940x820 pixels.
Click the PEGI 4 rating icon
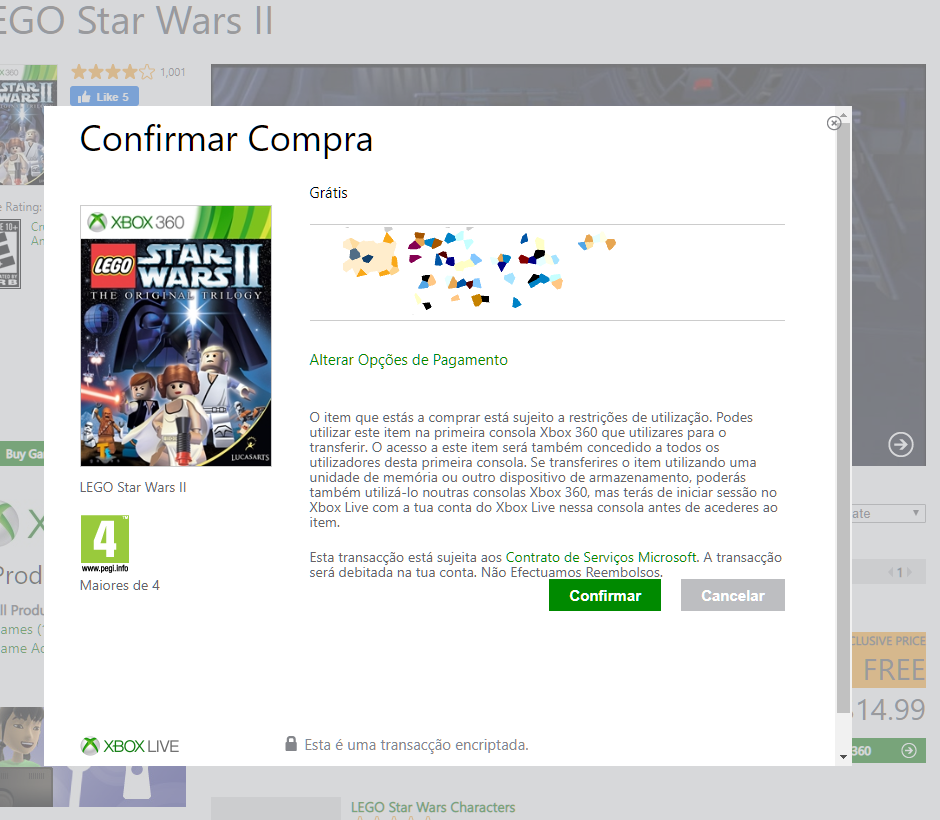(x=105, y=544)
